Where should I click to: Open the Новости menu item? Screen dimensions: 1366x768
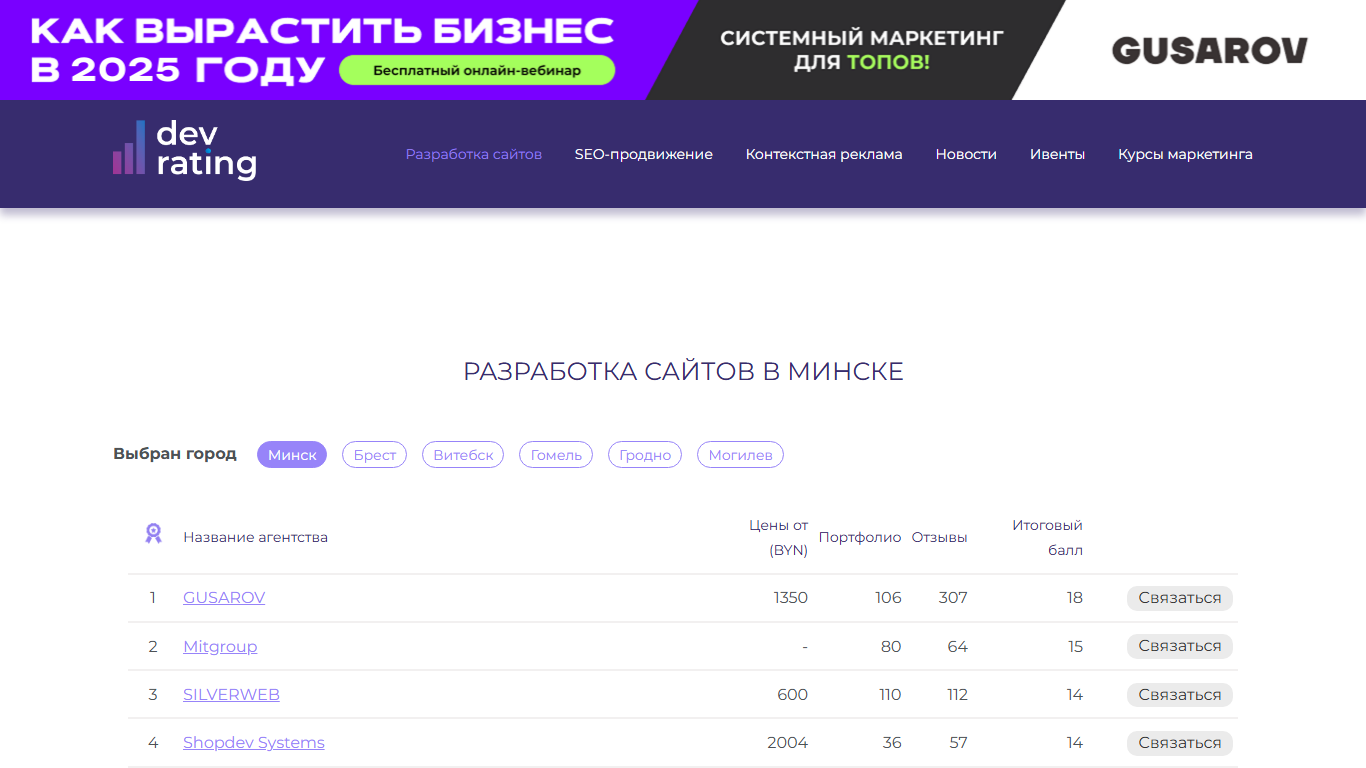coord(966,154)
